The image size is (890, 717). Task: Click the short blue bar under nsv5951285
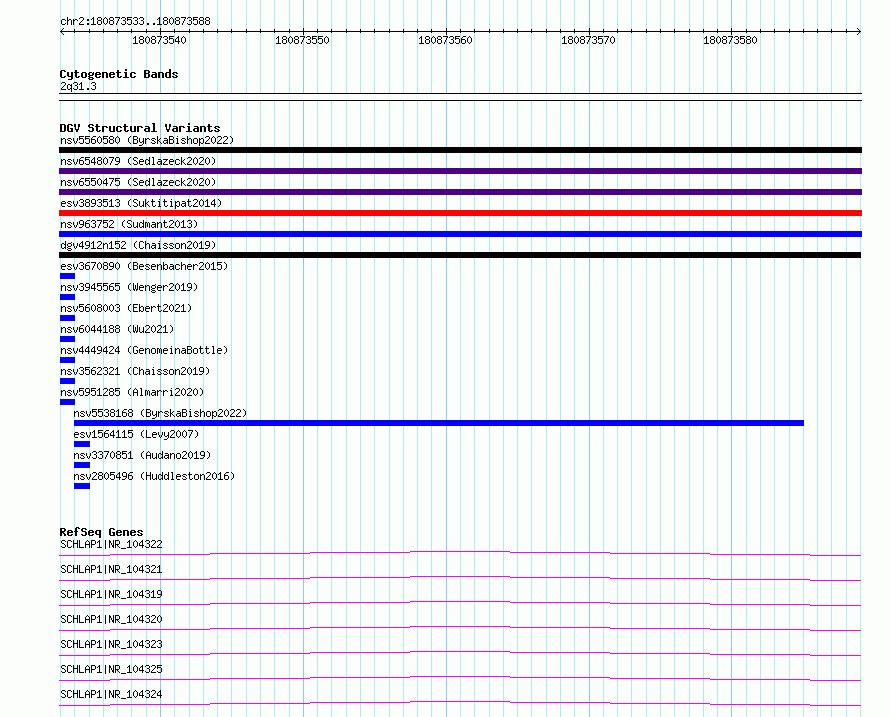(x=67, y=402)
